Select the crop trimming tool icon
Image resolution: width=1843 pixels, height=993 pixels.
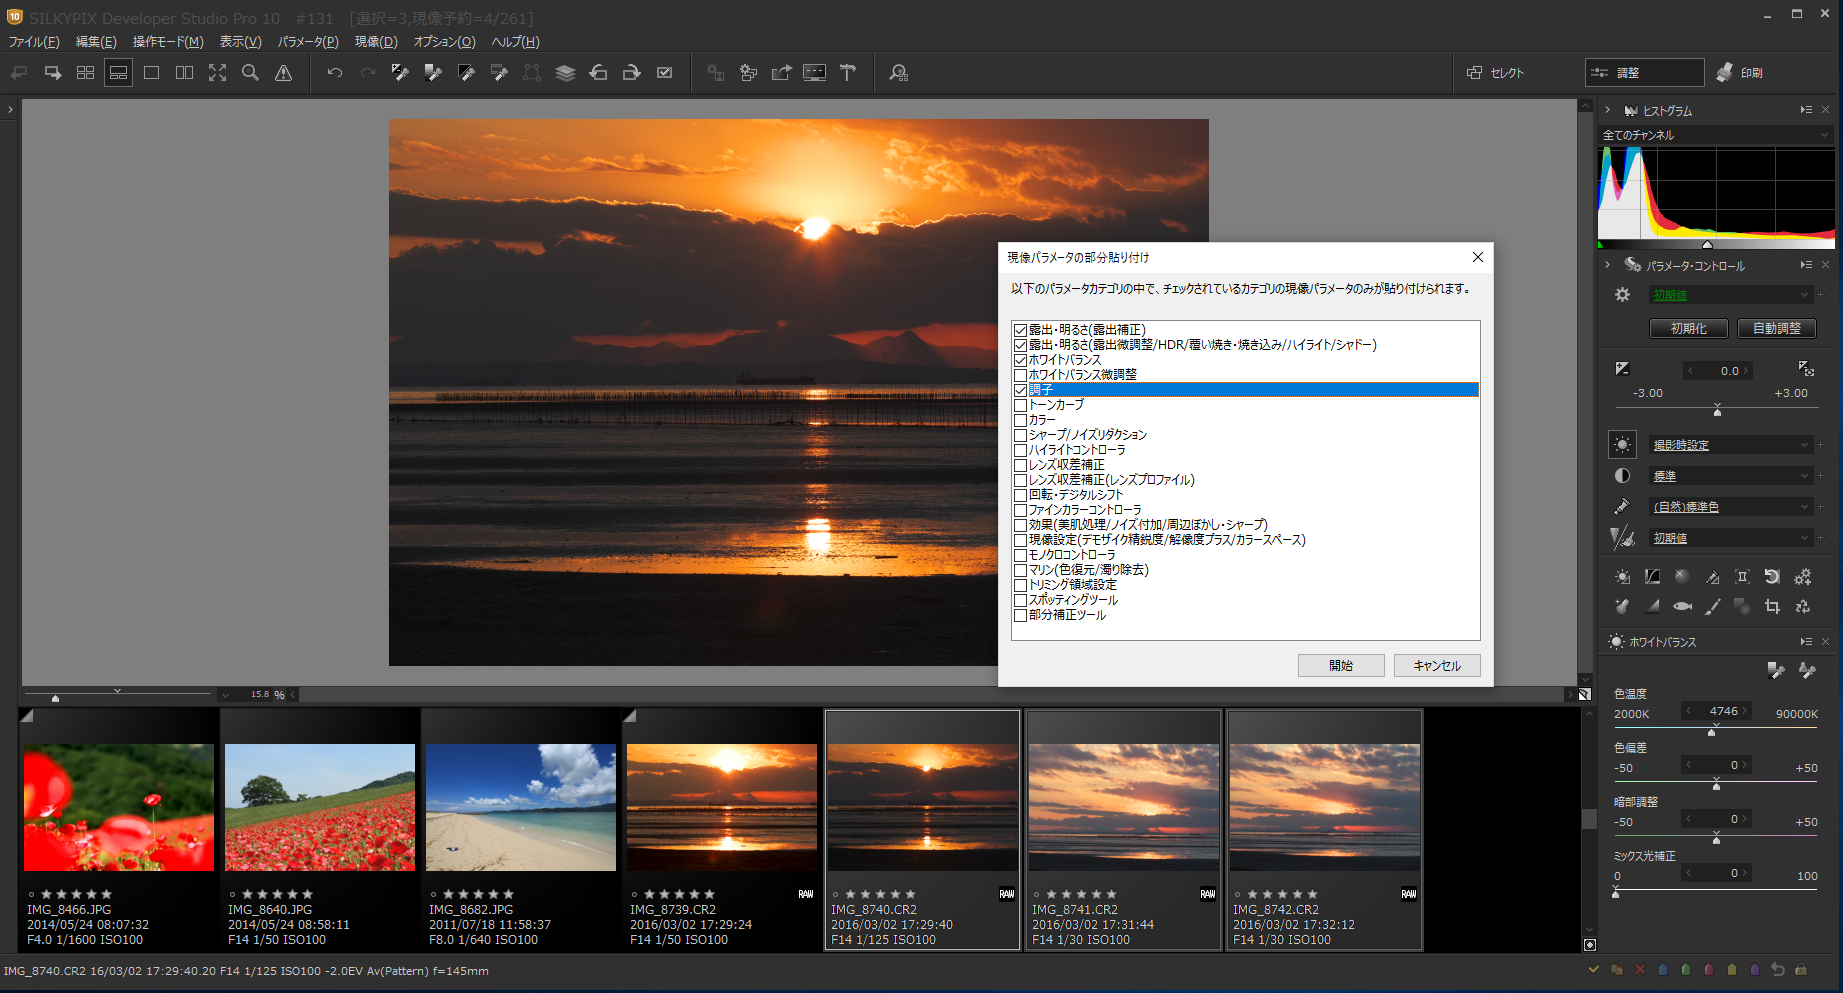coord(1772,606)
